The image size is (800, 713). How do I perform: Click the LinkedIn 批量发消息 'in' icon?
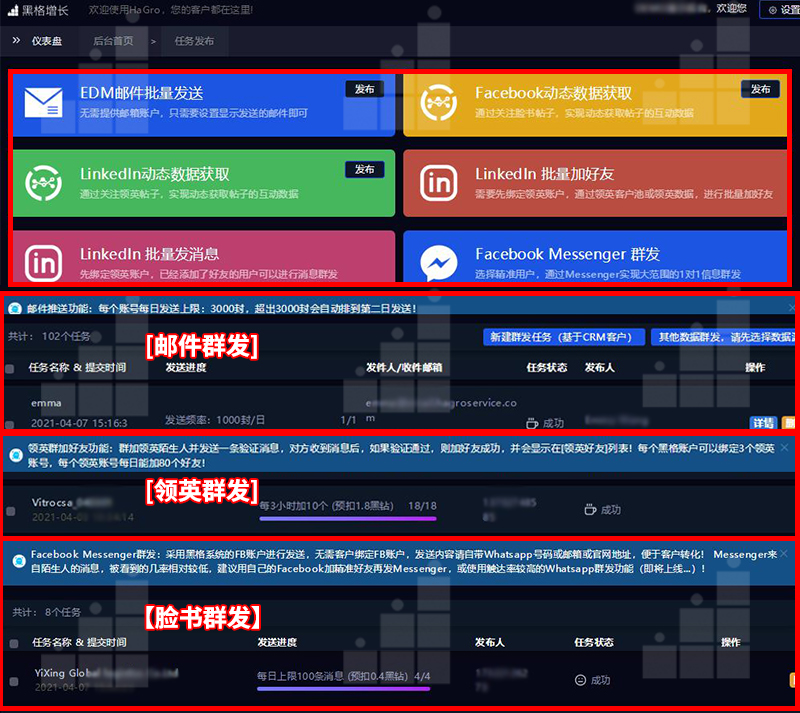click(x=44, y=261)
